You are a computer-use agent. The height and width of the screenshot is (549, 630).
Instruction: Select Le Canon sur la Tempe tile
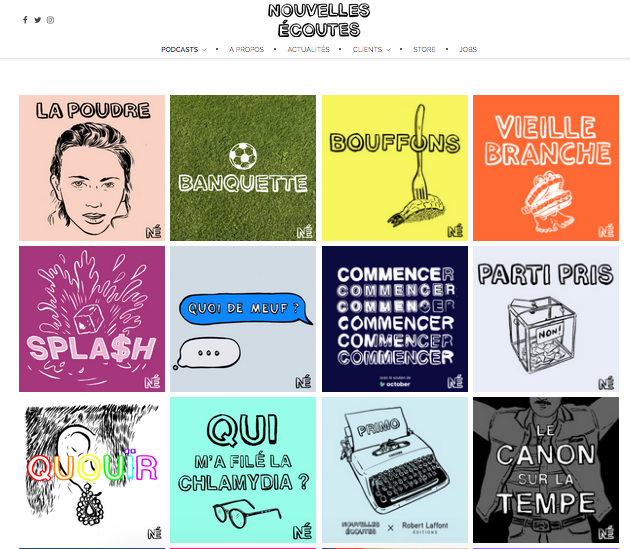click(x=546, y=470)
